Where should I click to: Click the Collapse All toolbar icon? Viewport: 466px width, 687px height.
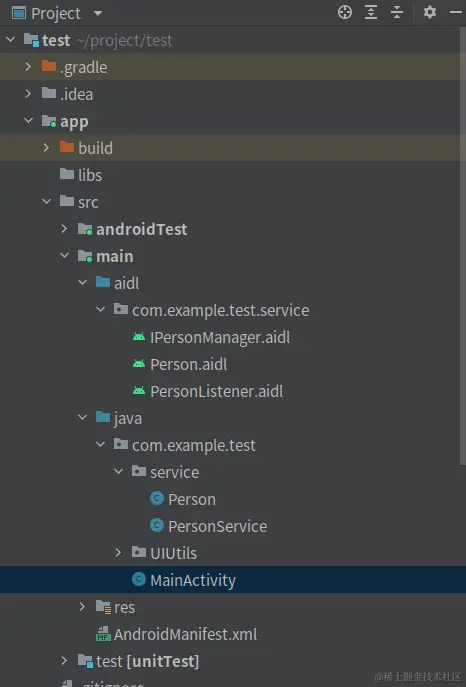397,12
